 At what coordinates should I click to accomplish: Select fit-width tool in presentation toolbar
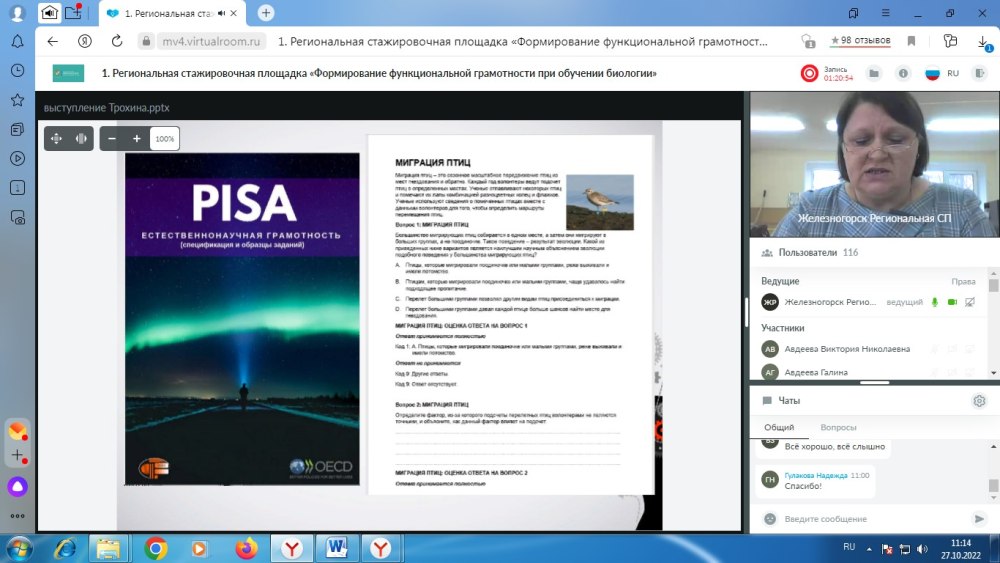coord(81,138)
